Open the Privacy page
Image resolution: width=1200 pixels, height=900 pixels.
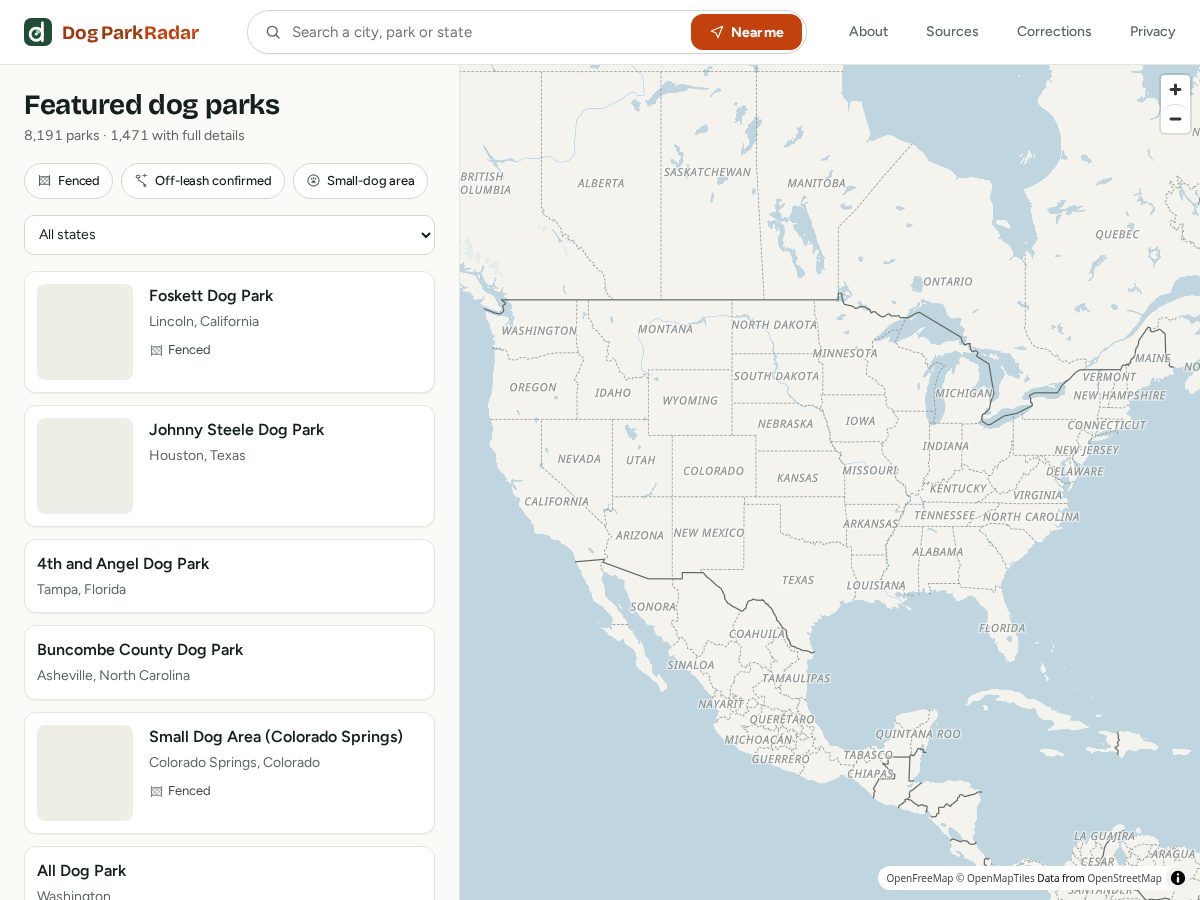coord(1152,32)
